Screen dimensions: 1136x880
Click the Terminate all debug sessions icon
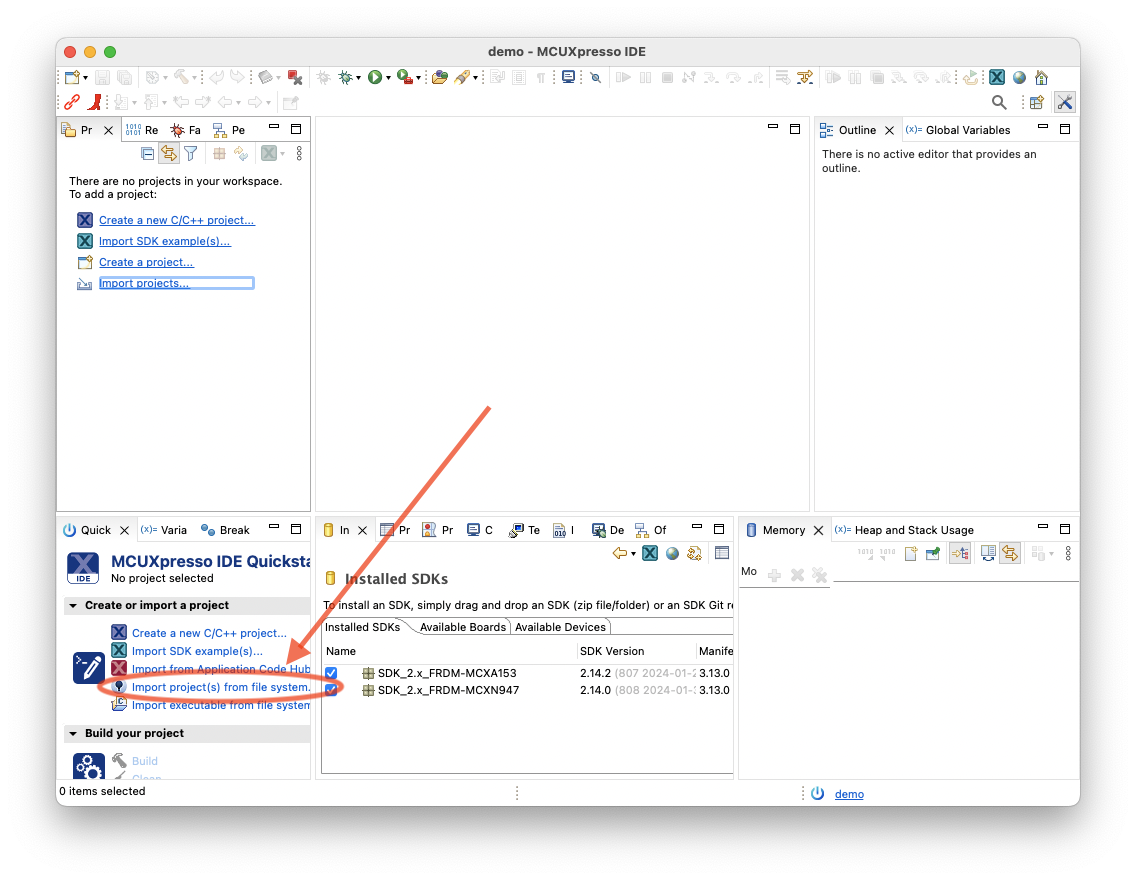point(294,77)
